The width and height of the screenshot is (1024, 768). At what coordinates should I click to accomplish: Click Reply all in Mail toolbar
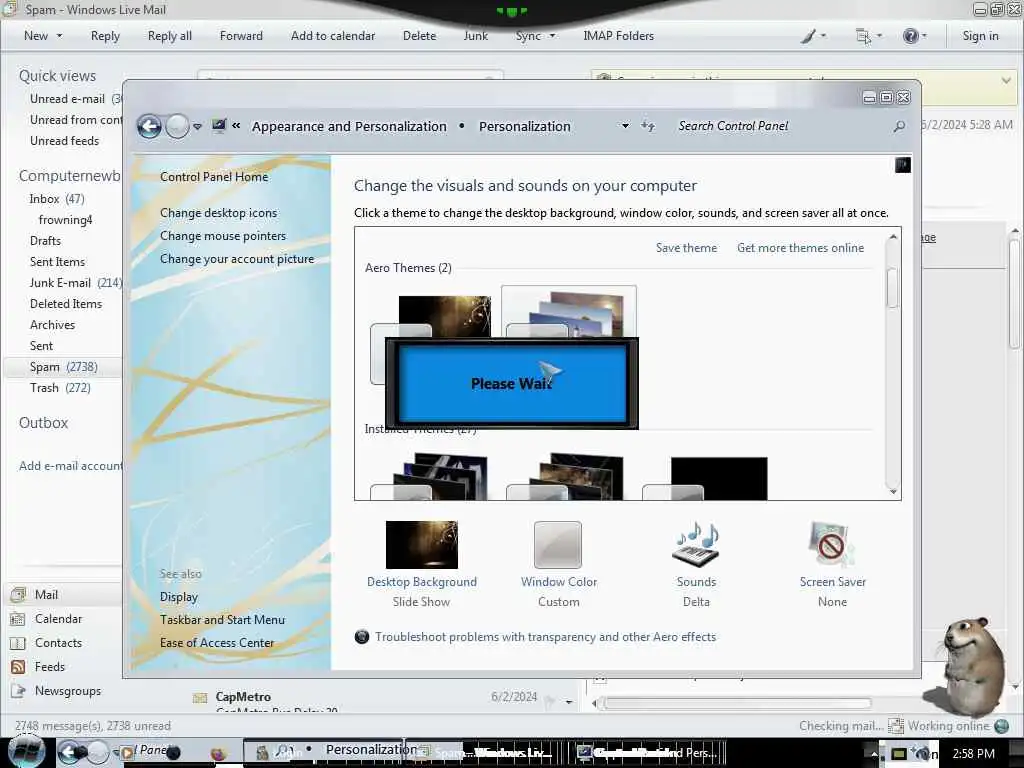(170, 36)
